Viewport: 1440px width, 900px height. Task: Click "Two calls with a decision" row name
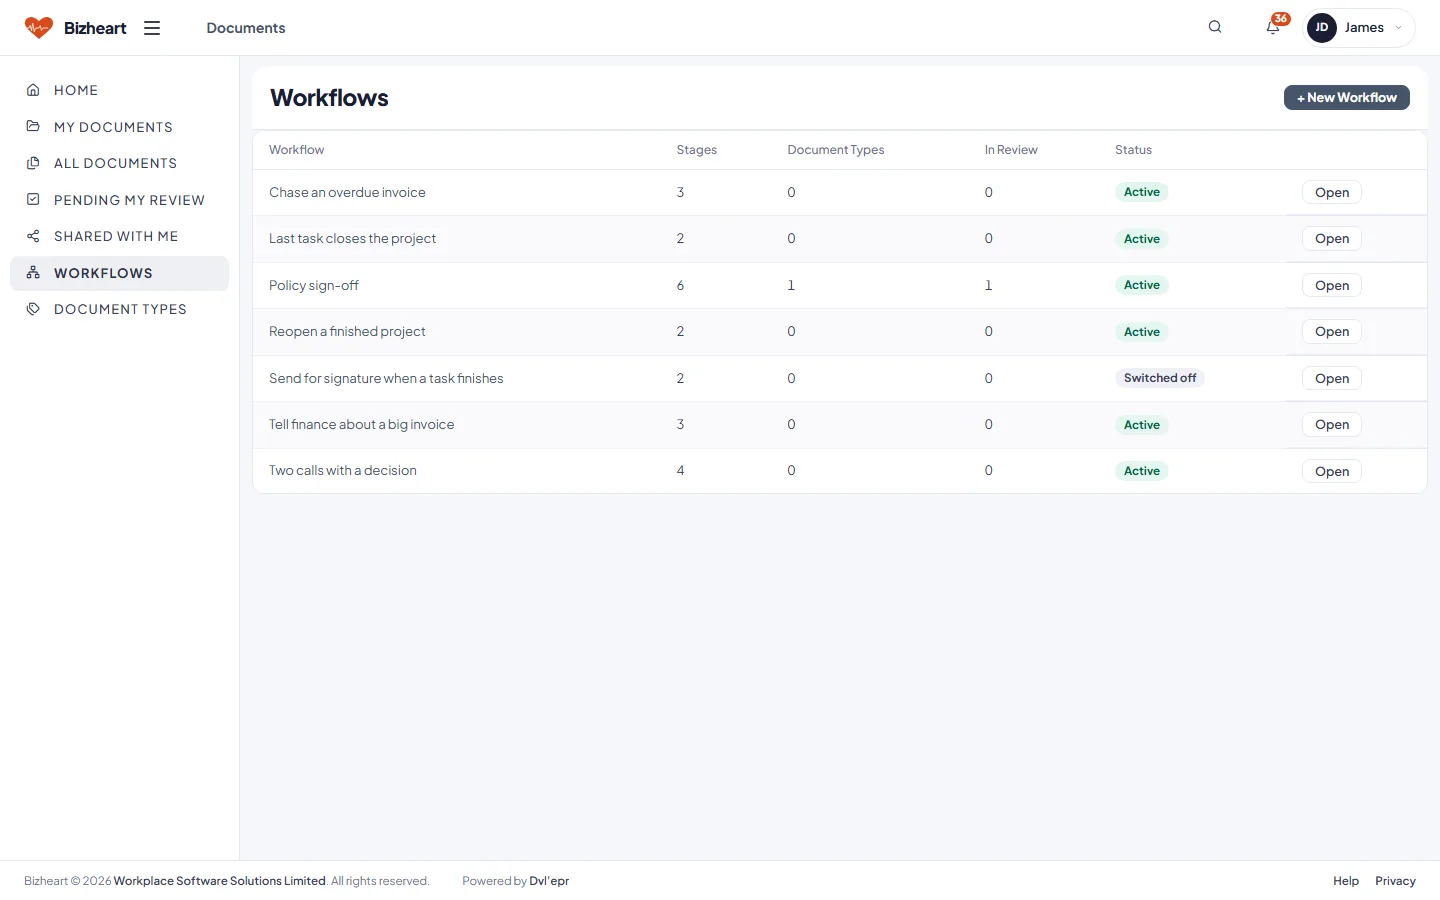pos(342,471)
